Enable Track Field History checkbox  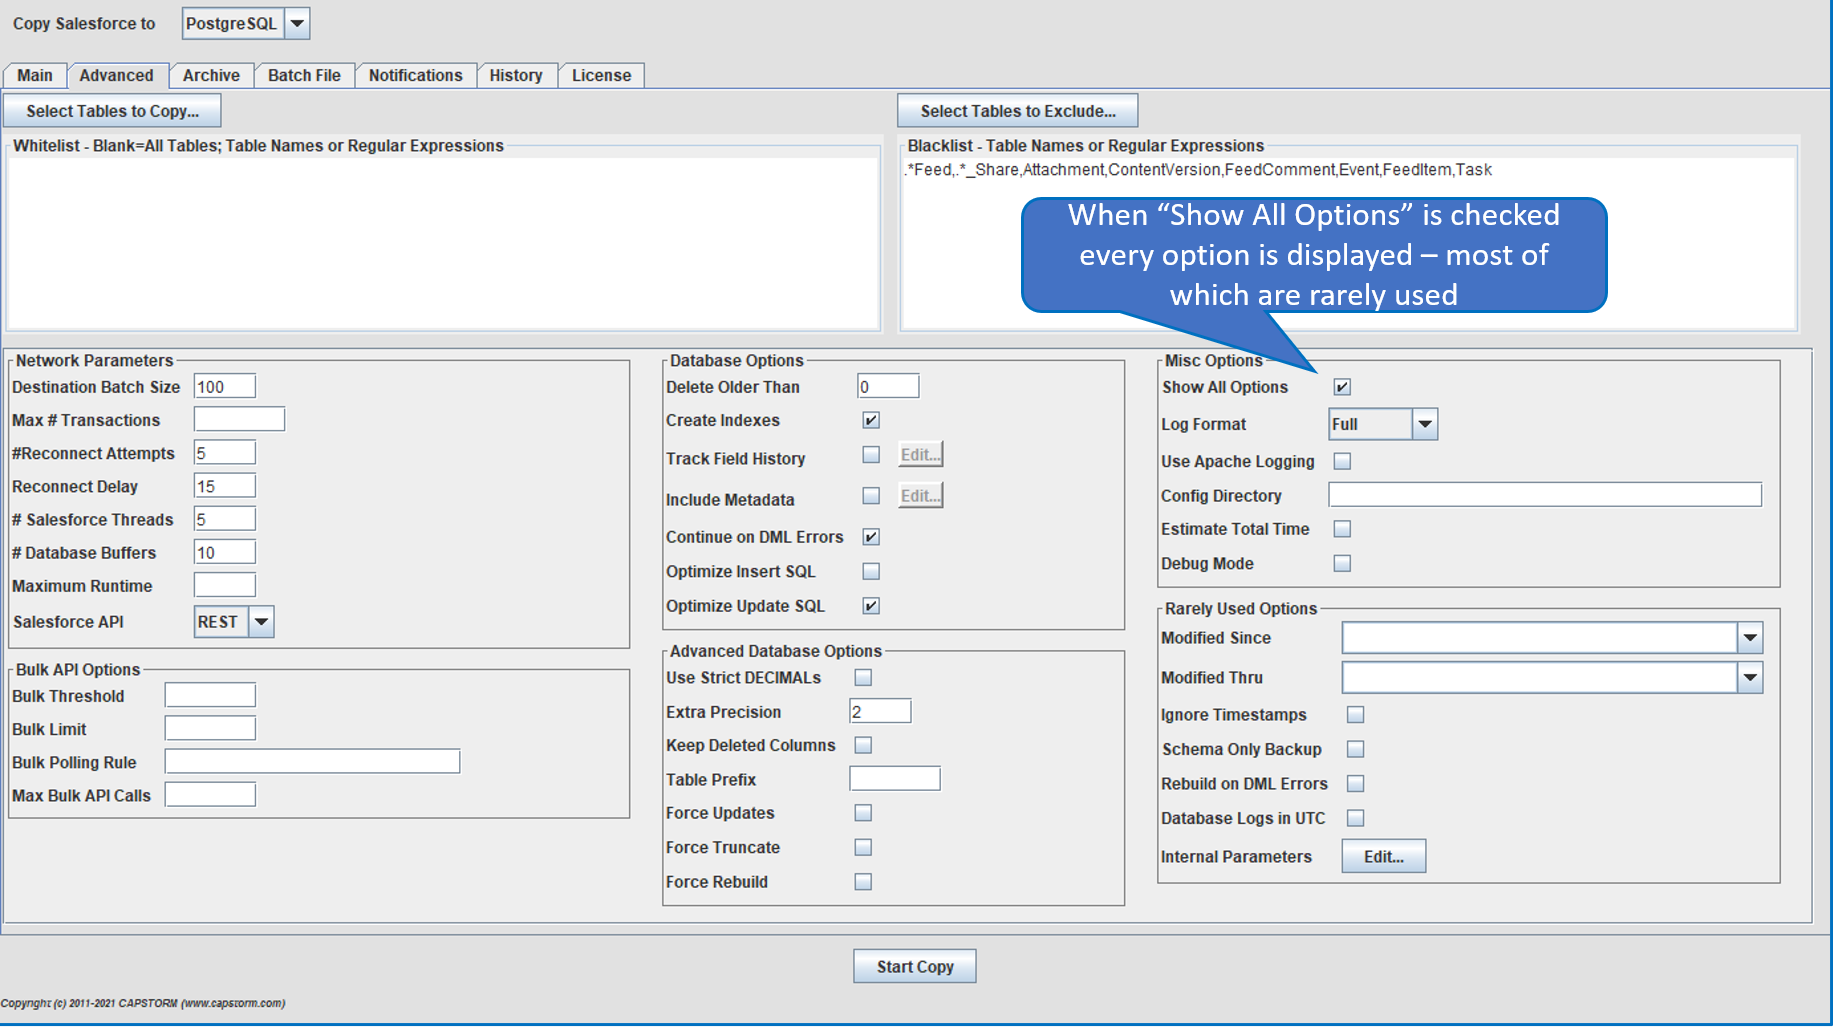pos(871,455)
